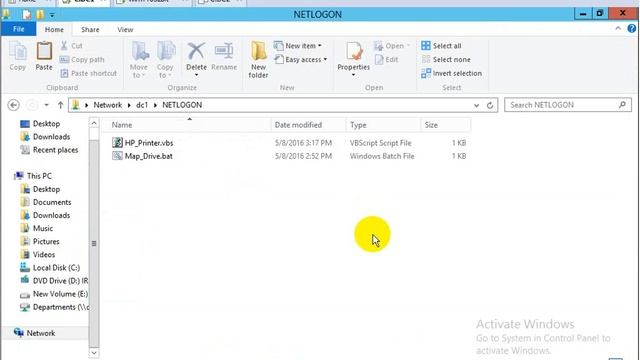Switch to the Share ribbon tab

point(90,29)
